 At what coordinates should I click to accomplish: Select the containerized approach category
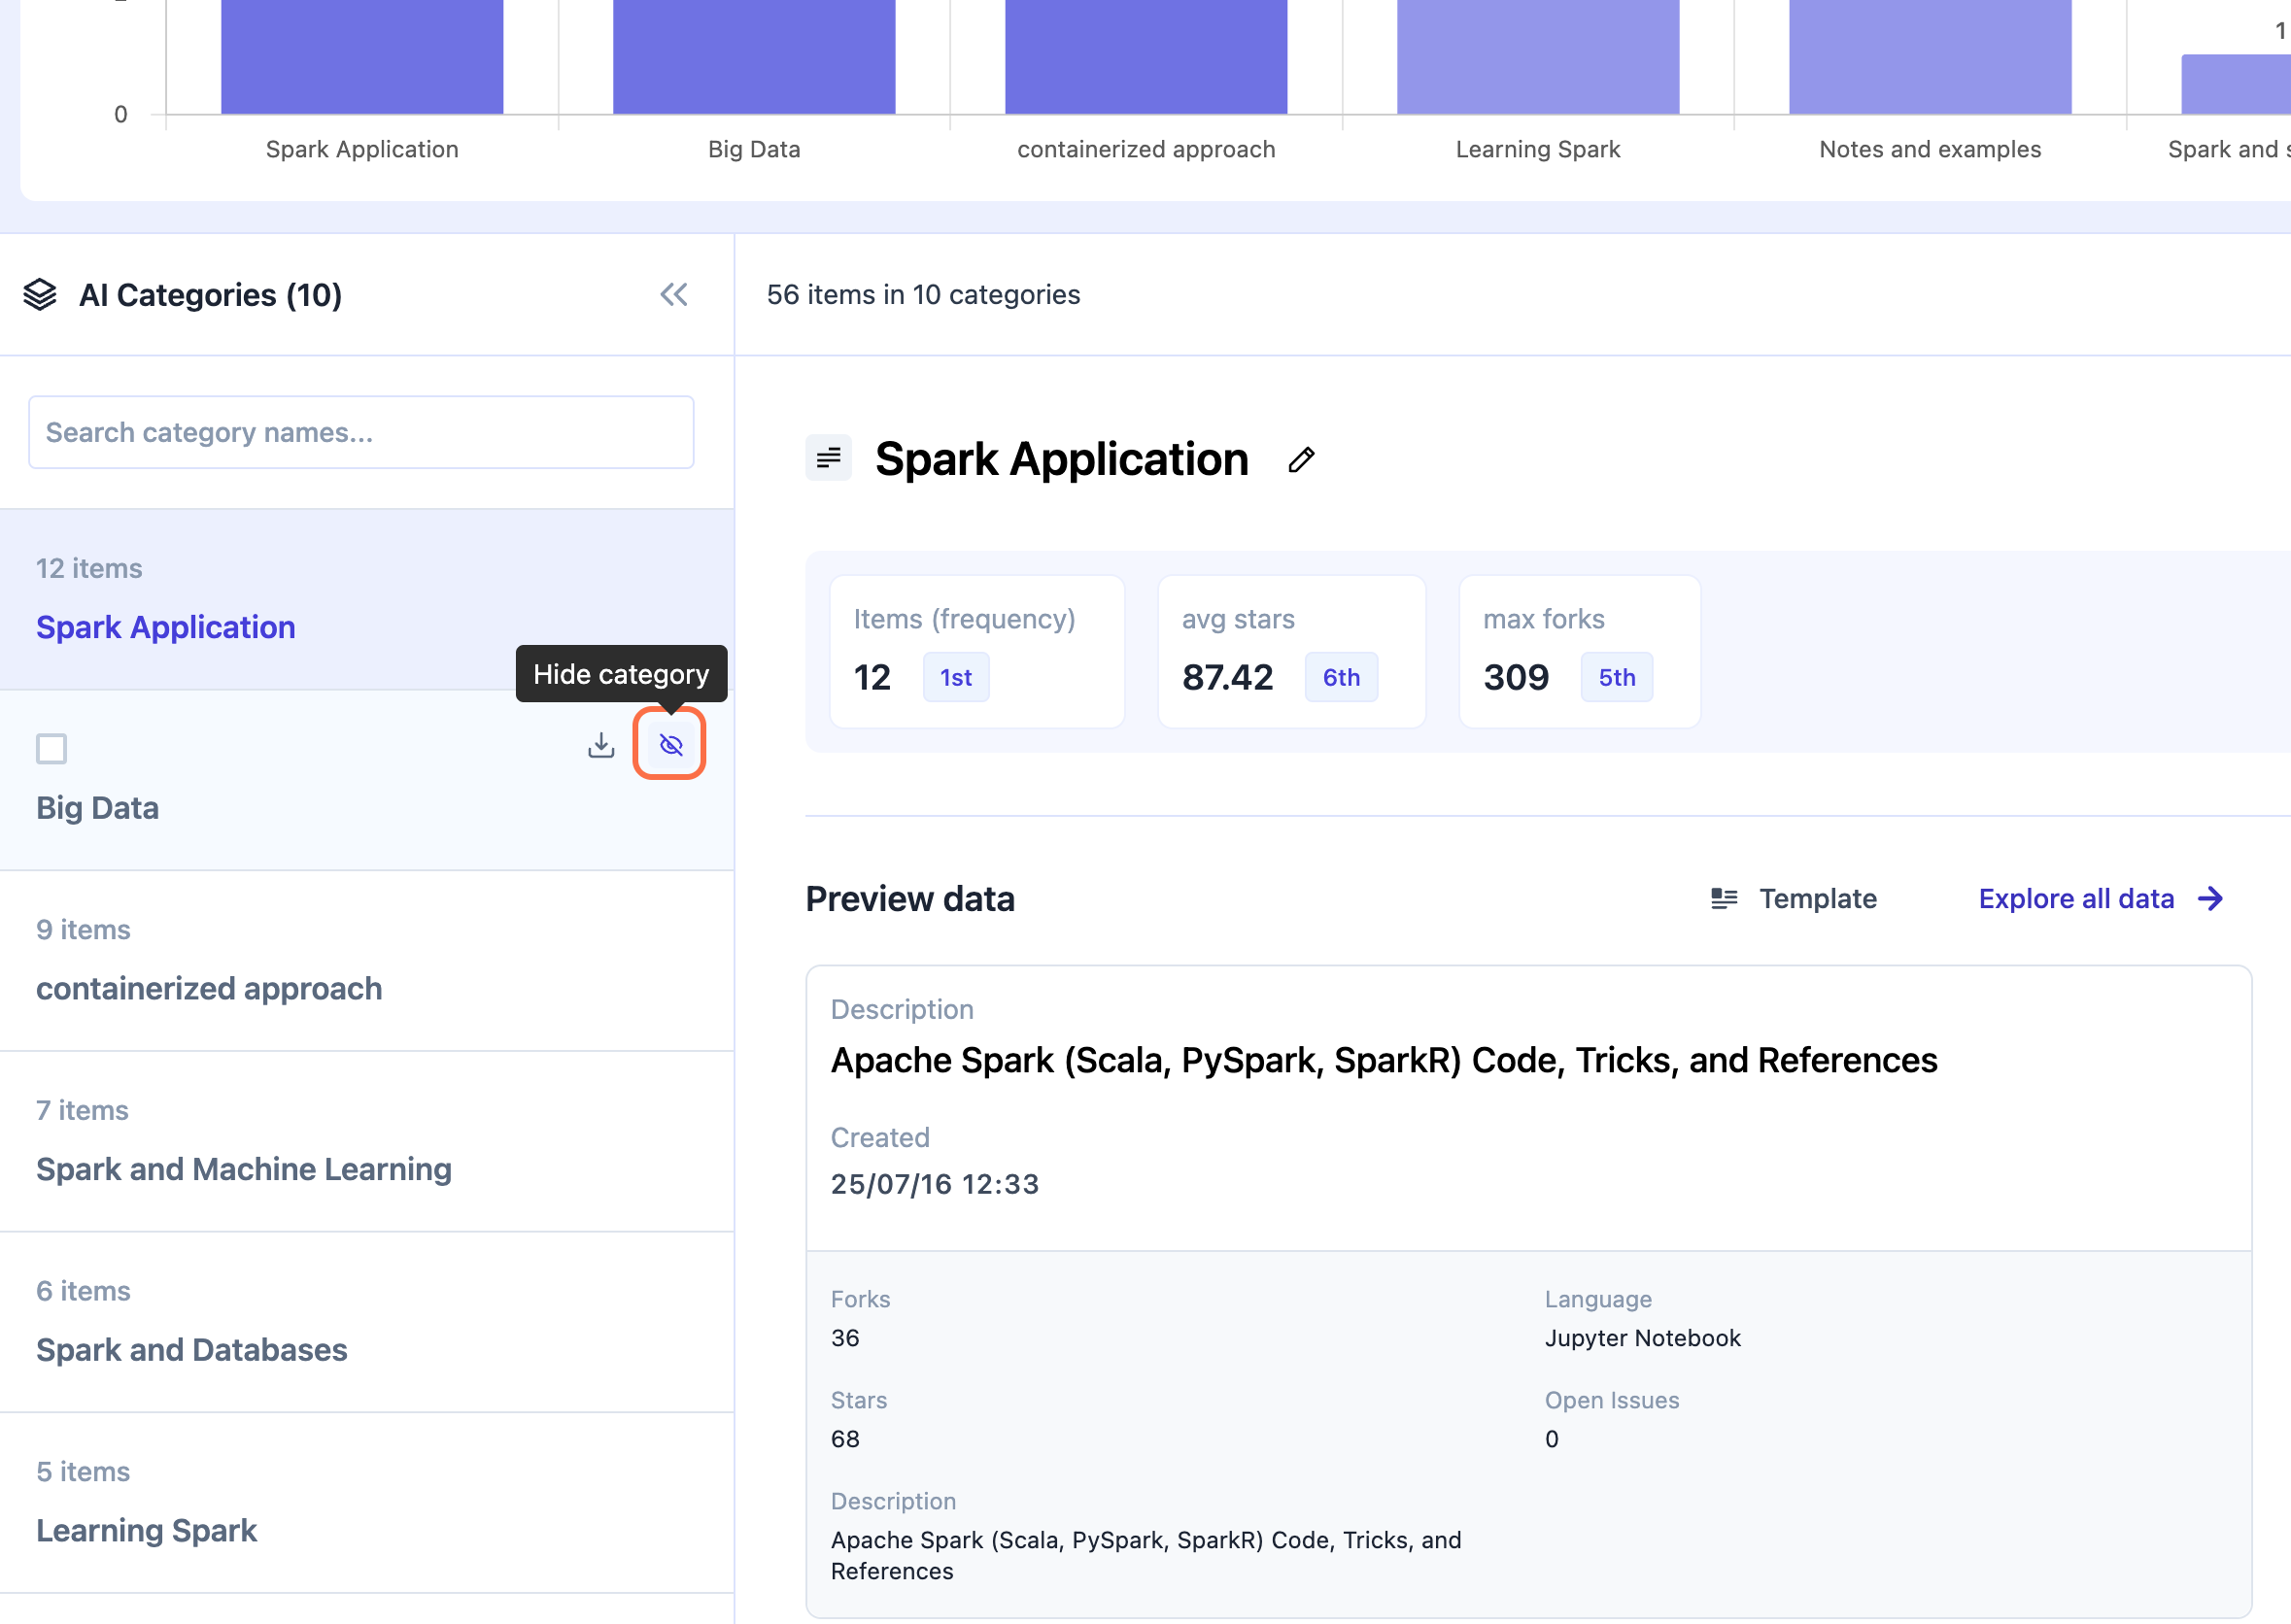pos(209,988)
